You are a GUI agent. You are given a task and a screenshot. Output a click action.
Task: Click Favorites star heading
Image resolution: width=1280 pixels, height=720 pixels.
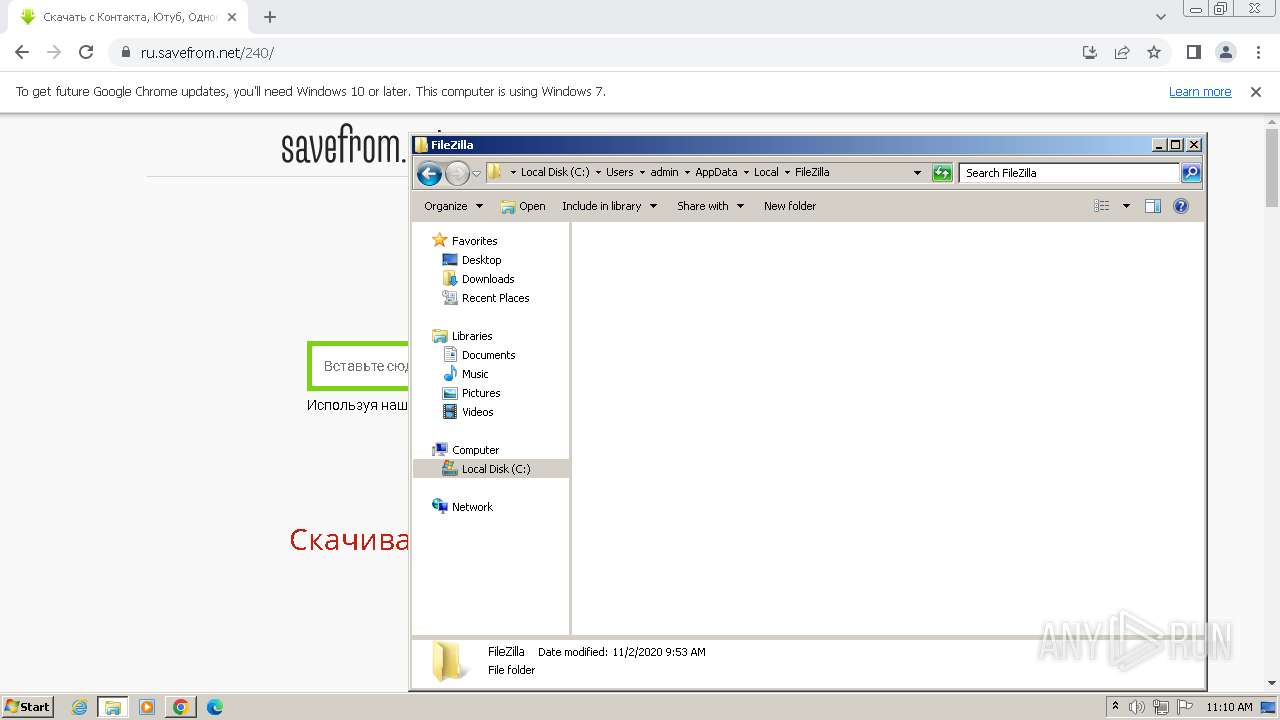(474, 241)
